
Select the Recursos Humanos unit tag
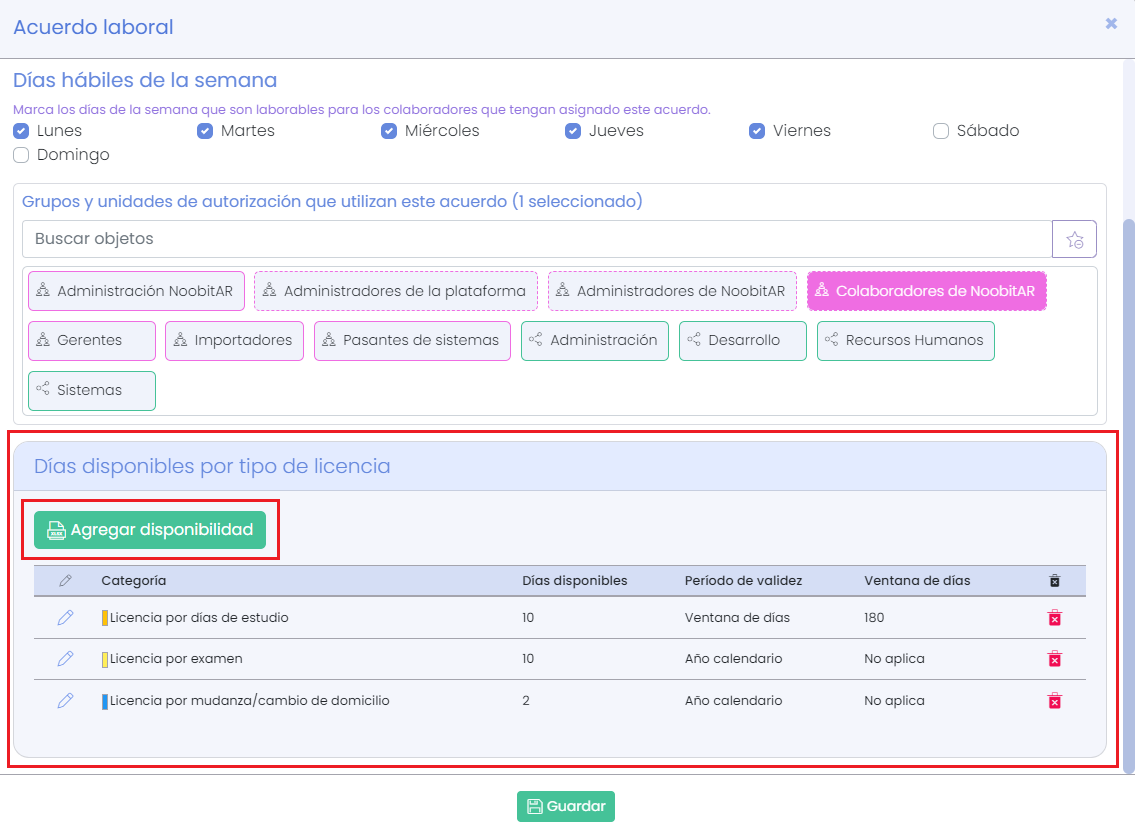point(905,341)
